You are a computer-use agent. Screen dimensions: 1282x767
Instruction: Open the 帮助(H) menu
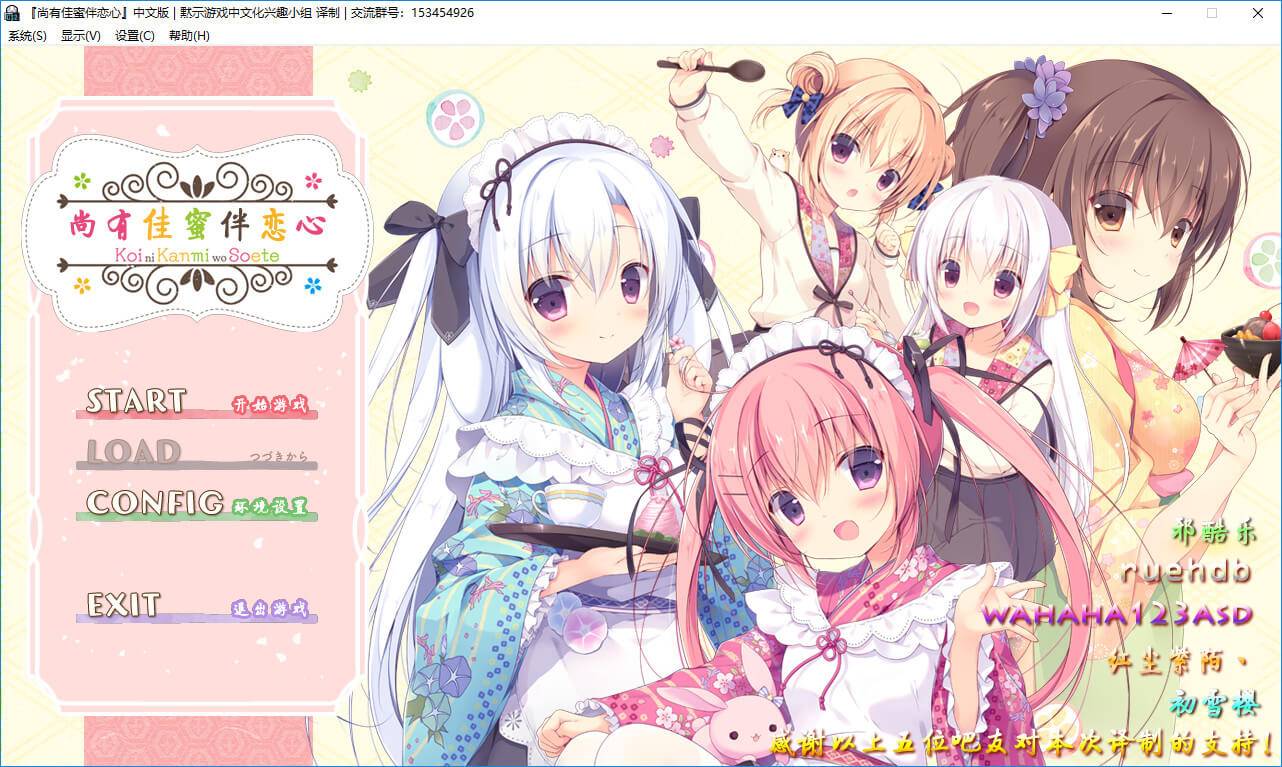(189, 36)
